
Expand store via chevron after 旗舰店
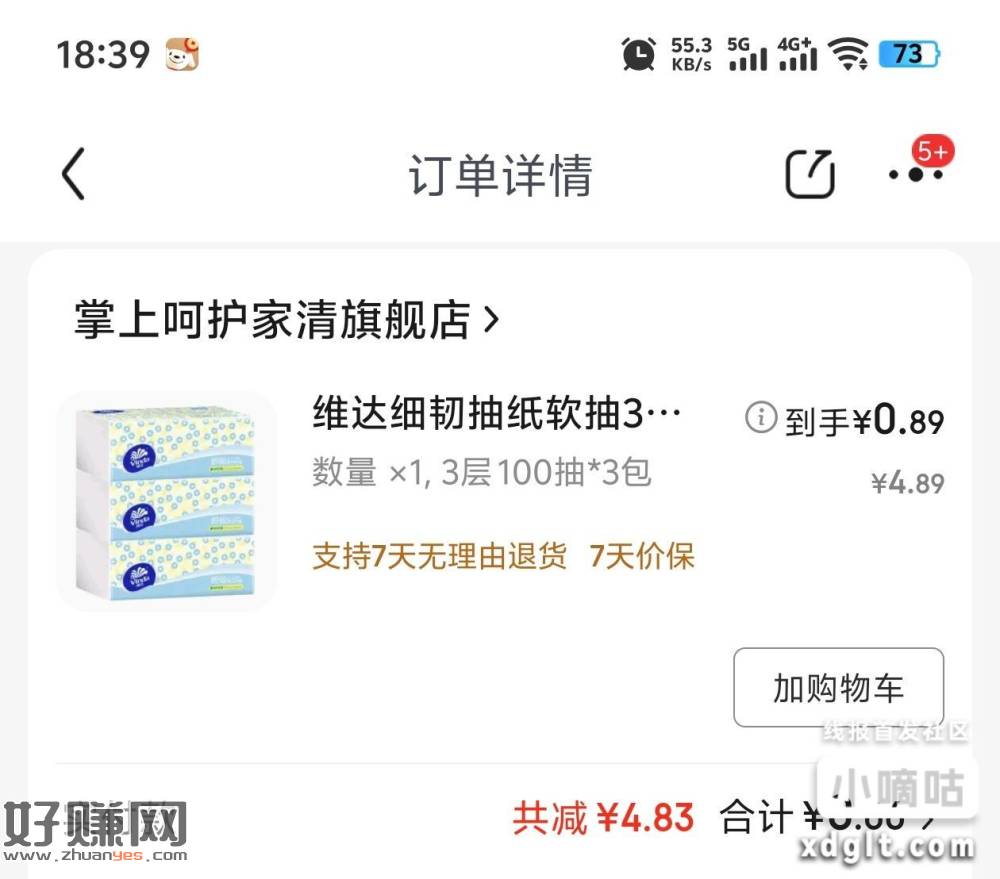pyautogui.click(x=491, y=320)
